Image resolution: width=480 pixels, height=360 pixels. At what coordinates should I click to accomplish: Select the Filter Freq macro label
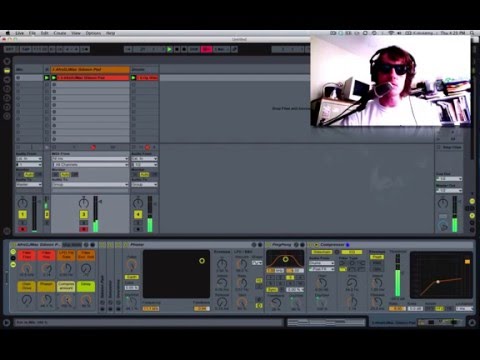point(27,256)
